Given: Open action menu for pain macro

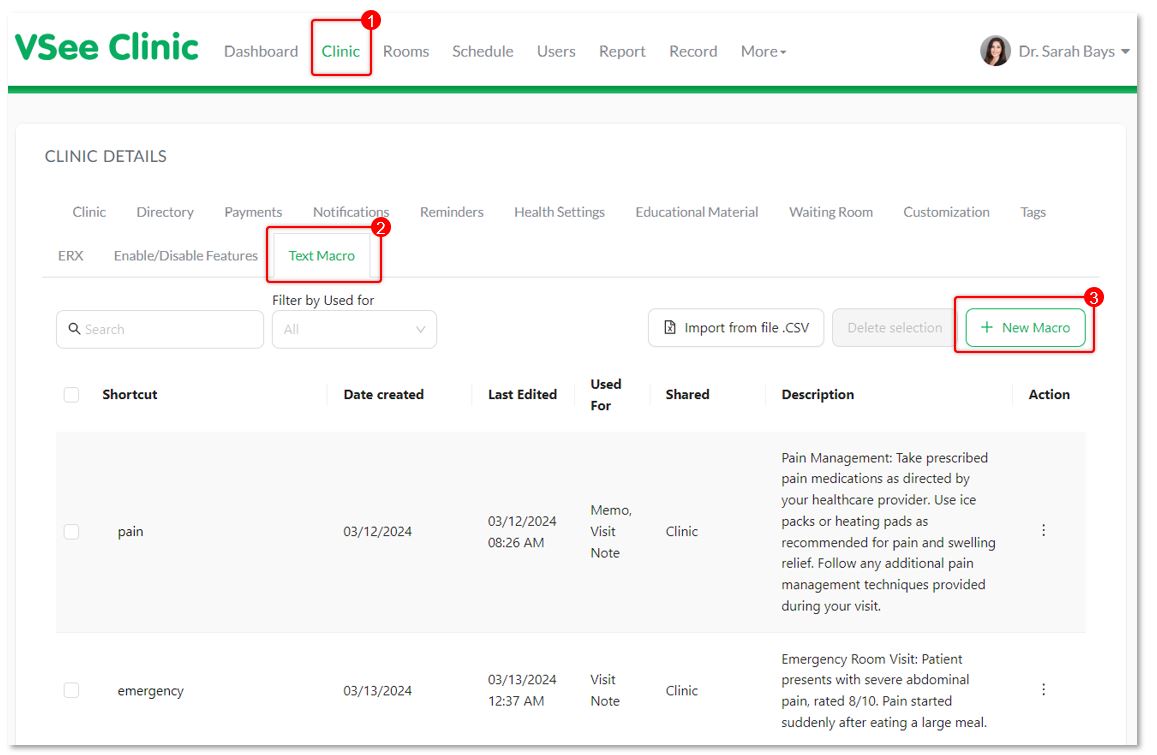Looking at the screenshot, I should [1043, 530].
